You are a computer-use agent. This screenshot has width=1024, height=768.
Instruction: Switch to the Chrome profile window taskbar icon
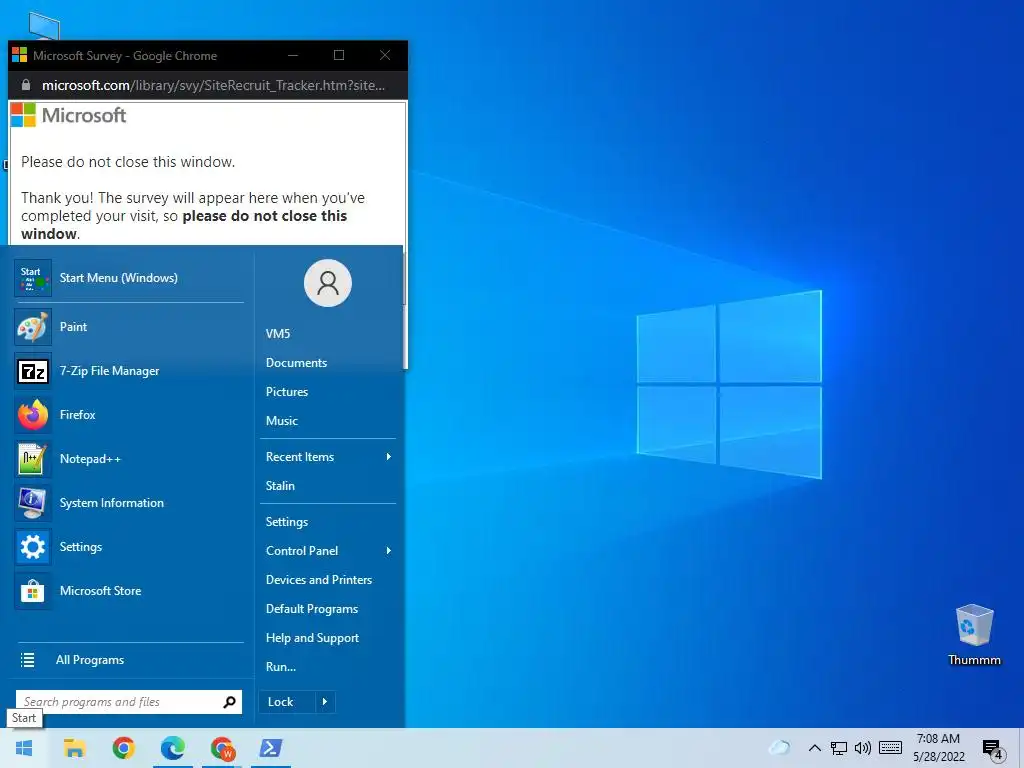tap(222, 748)
